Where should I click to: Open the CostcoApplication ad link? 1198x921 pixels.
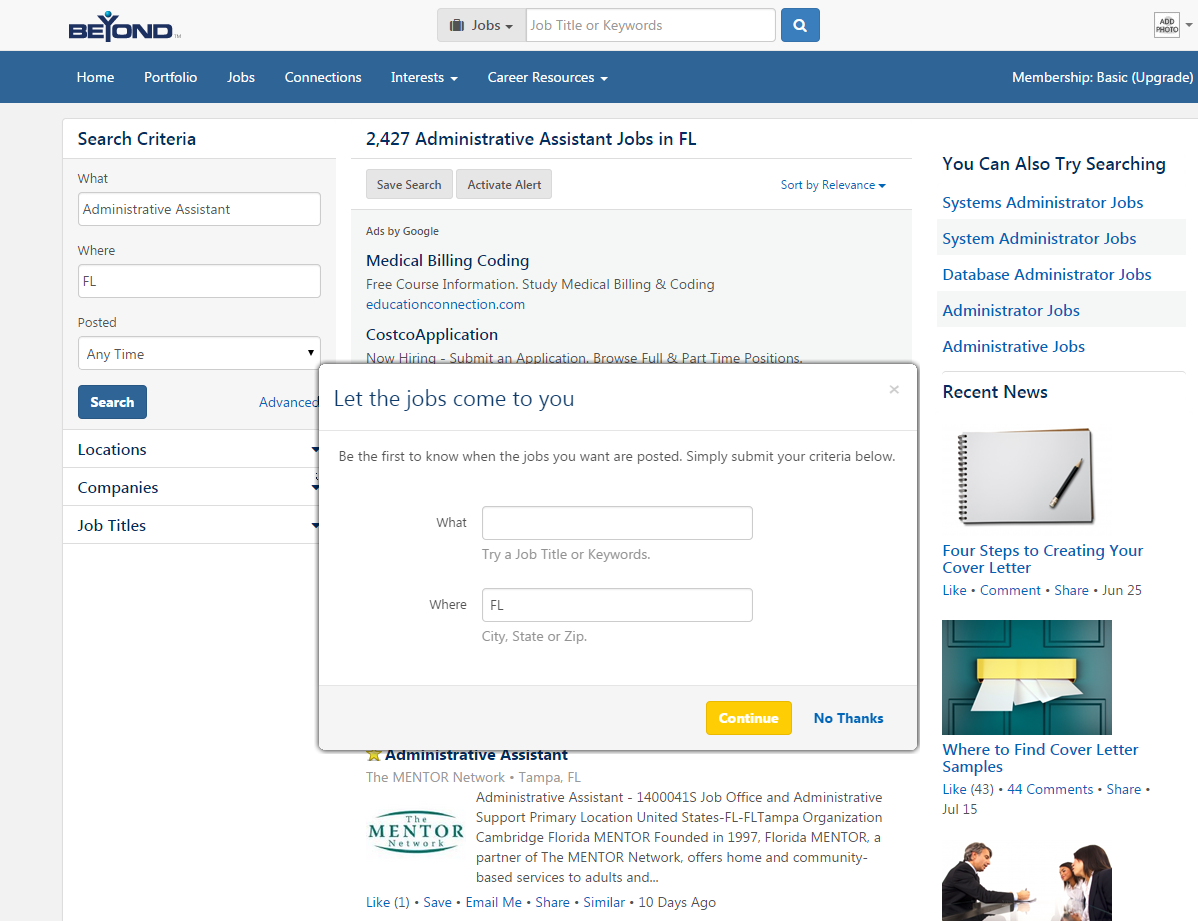432,335
